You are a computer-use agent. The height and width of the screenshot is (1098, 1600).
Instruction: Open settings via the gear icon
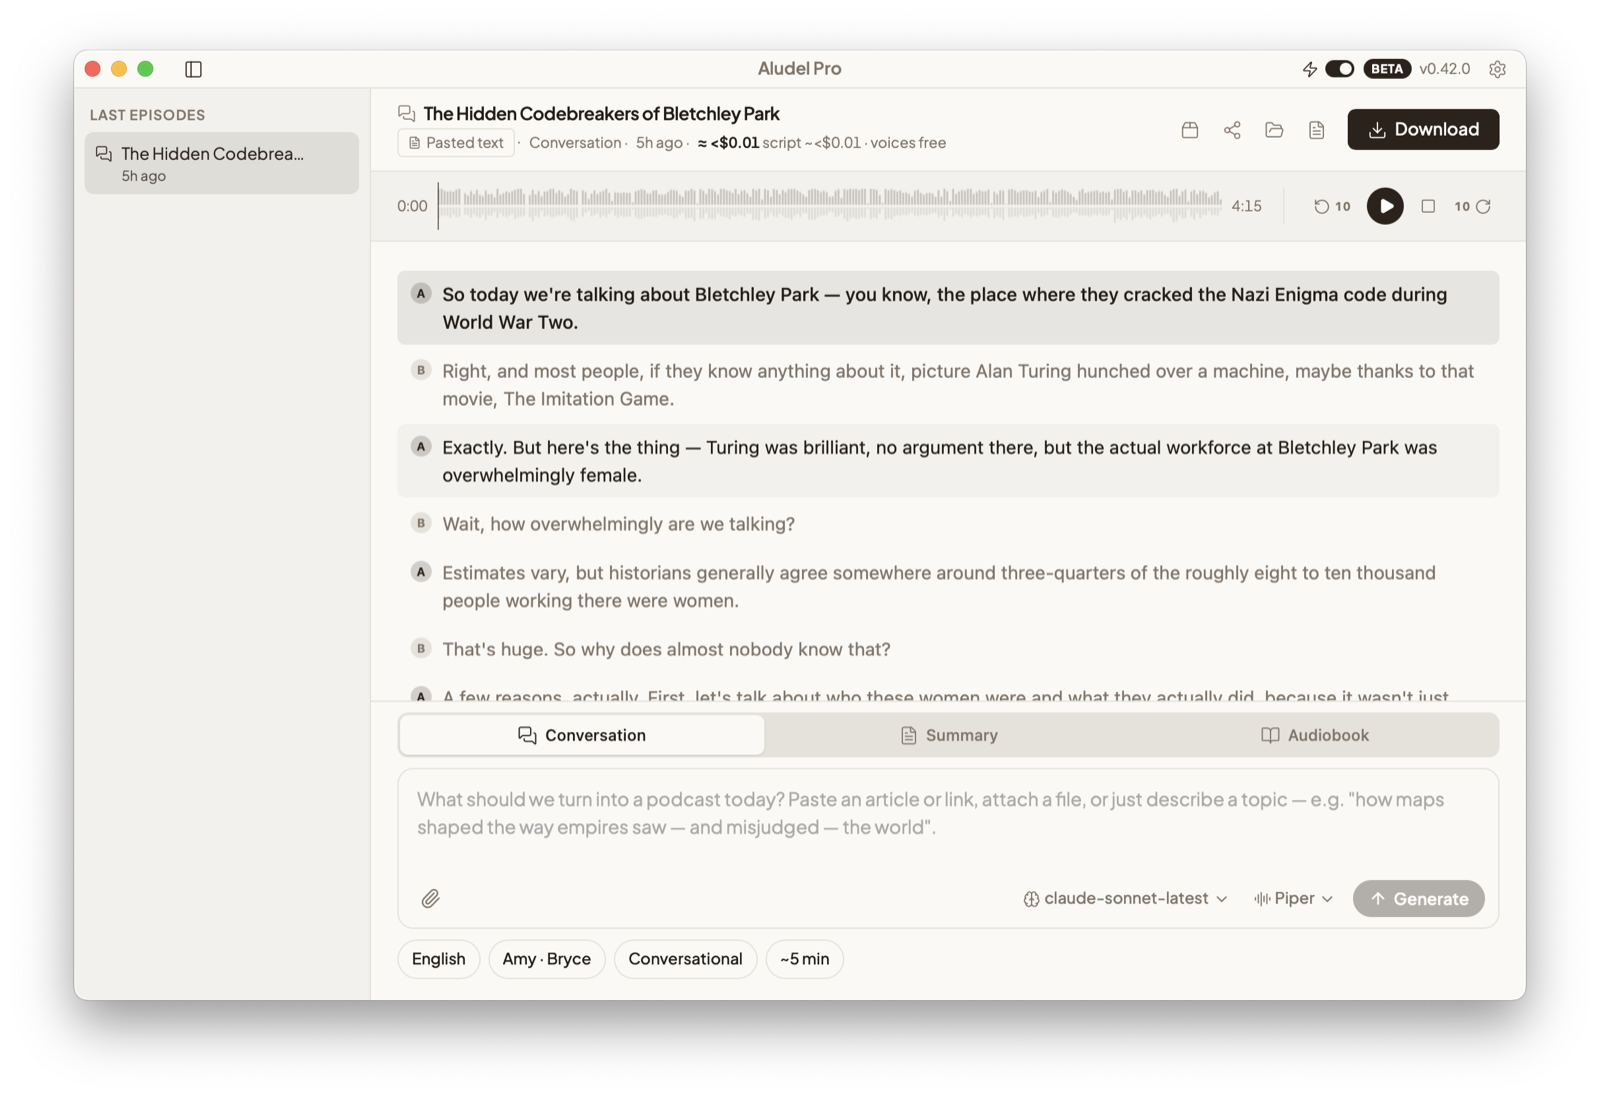pyautogui.click(x=1497, y=69)
